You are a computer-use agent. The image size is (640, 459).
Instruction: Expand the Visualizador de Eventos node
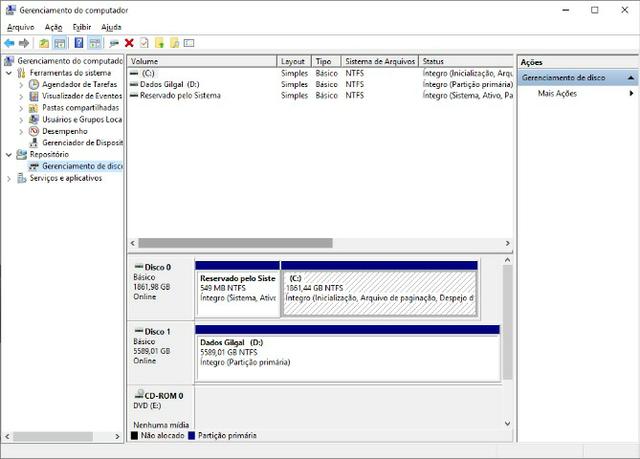pyautogui.click(x=21, y=97)
